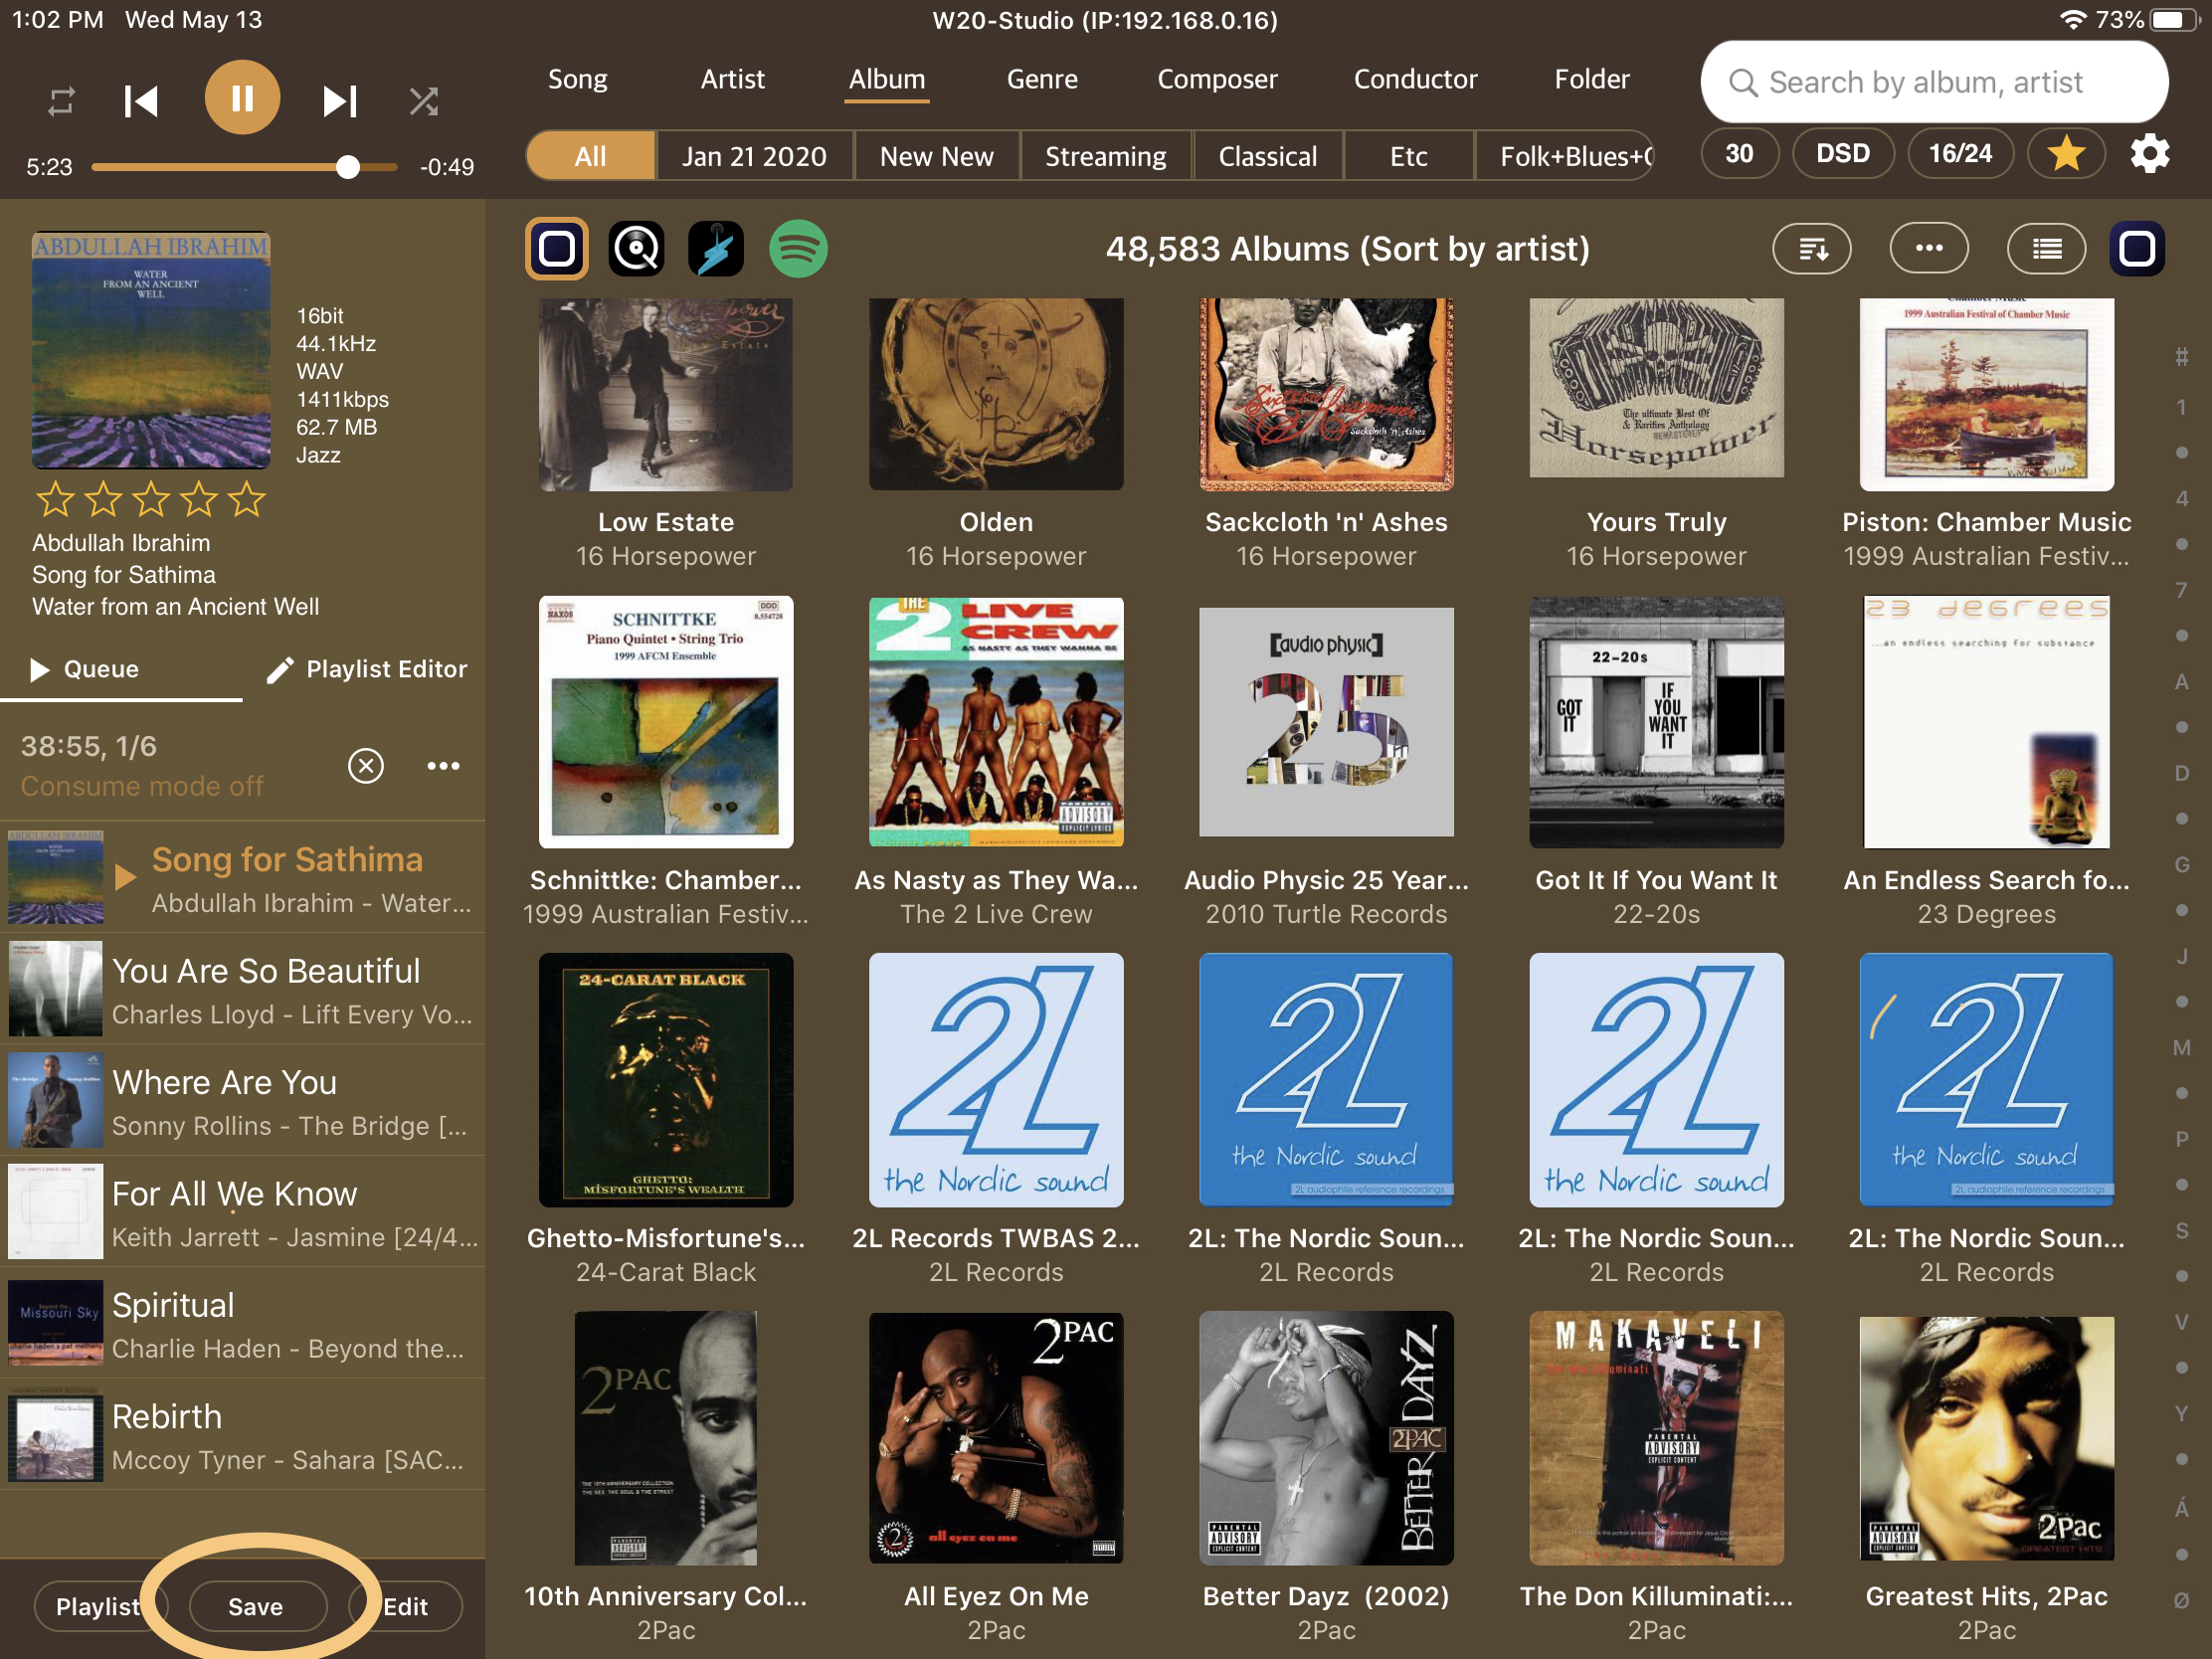Open Audio Physic 25 Years album

tap(1326, 722)
